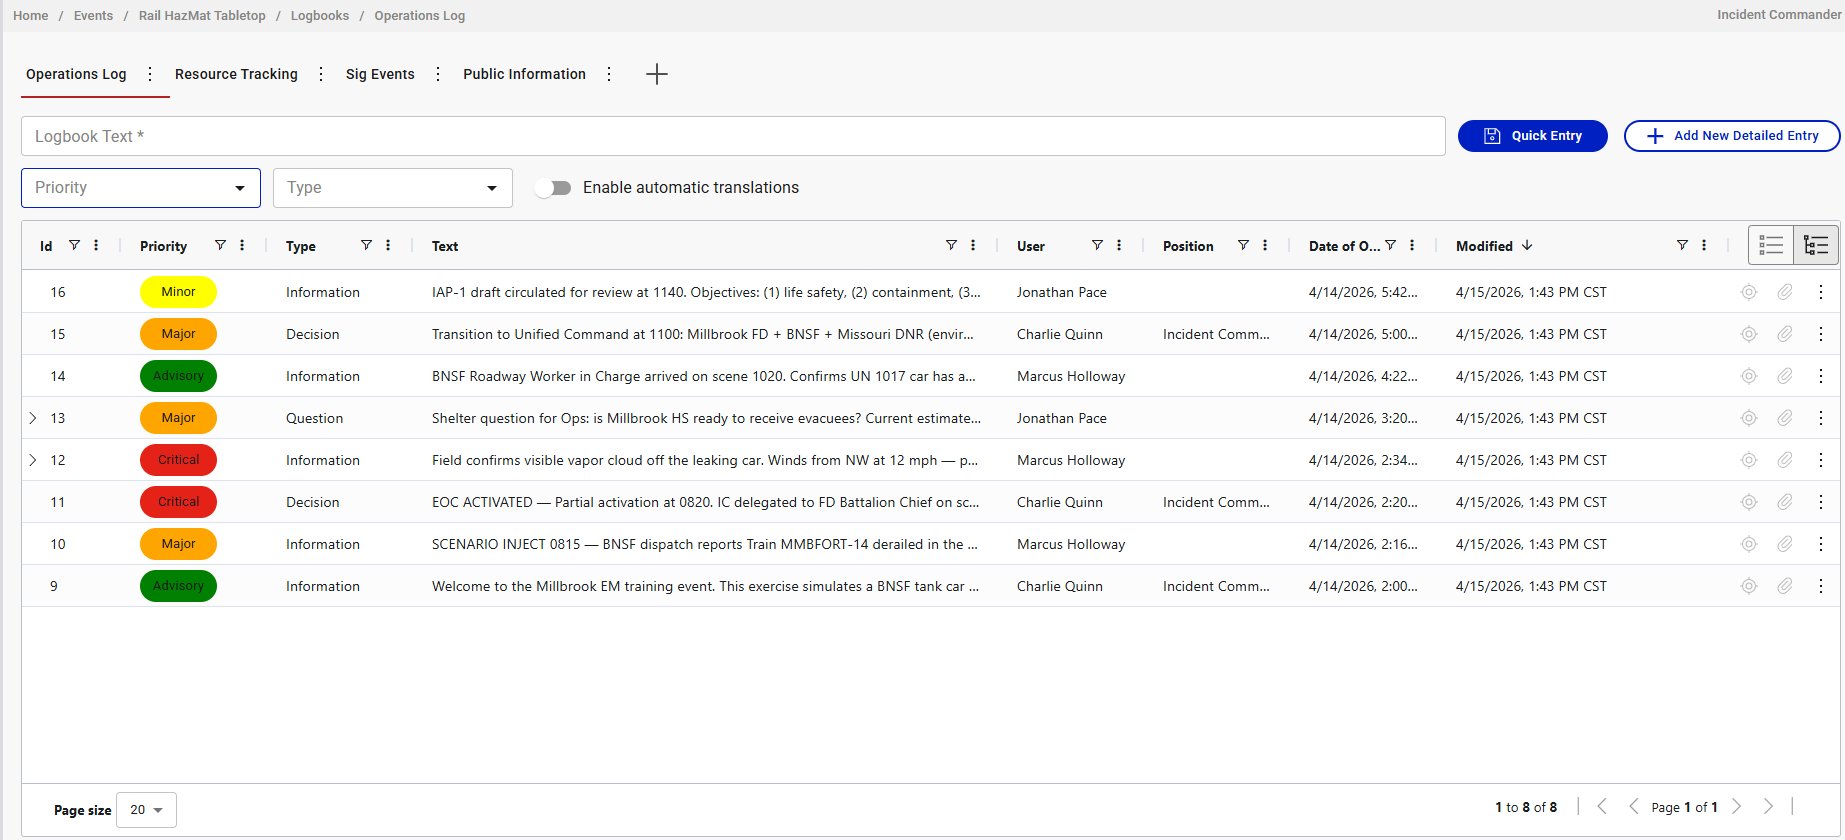The height and width of the screenshot is (840, 1845).
Task: Click the red Critical badge on entry 11
Action: point(178,502)
